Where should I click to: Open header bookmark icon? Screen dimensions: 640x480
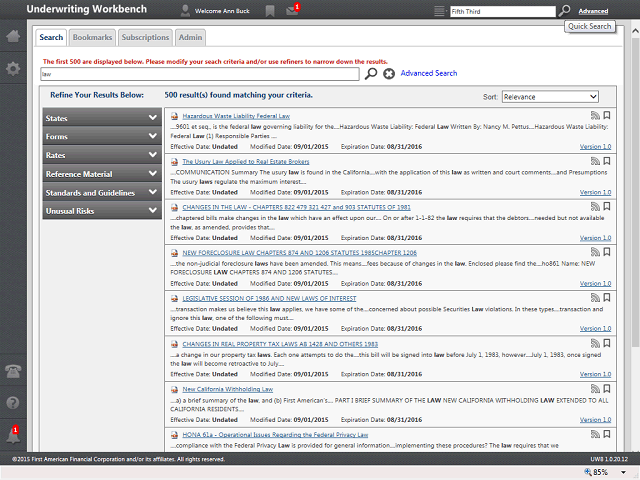(x=270, y=11)
